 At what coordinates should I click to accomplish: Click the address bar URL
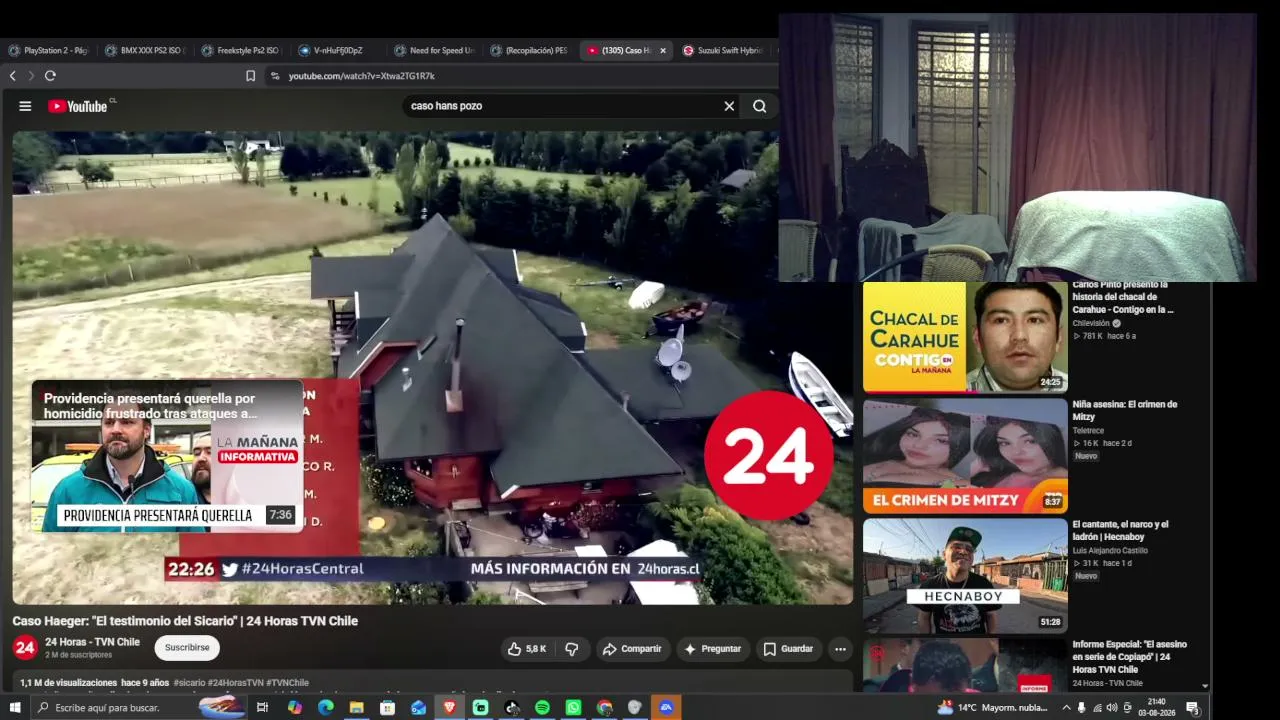[362, 76]
